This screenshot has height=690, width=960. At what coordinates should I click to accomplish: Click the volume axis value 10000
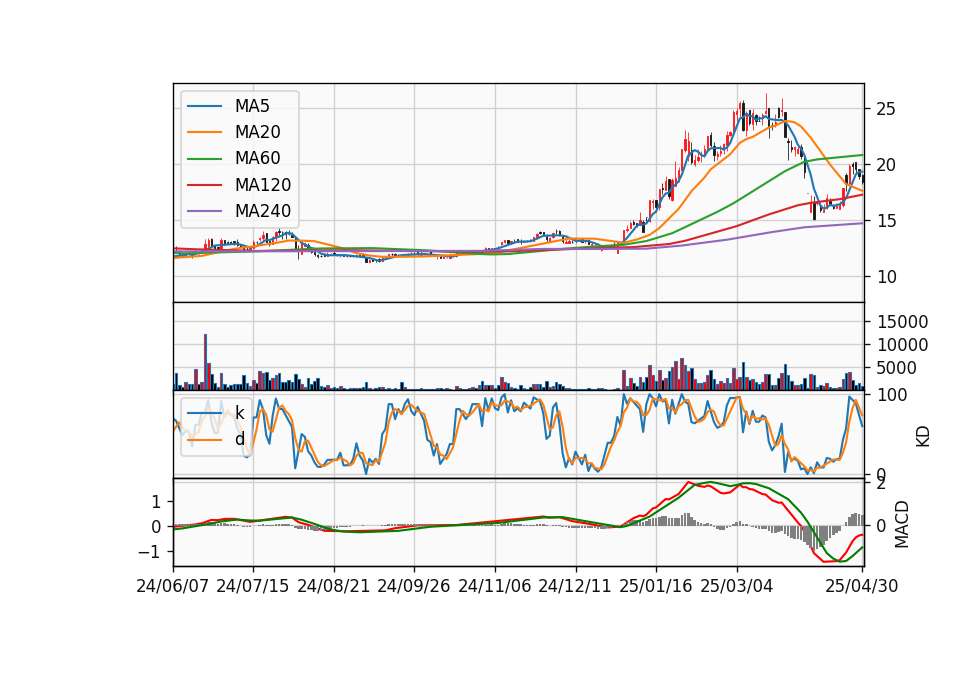click(x=903, y=345)
